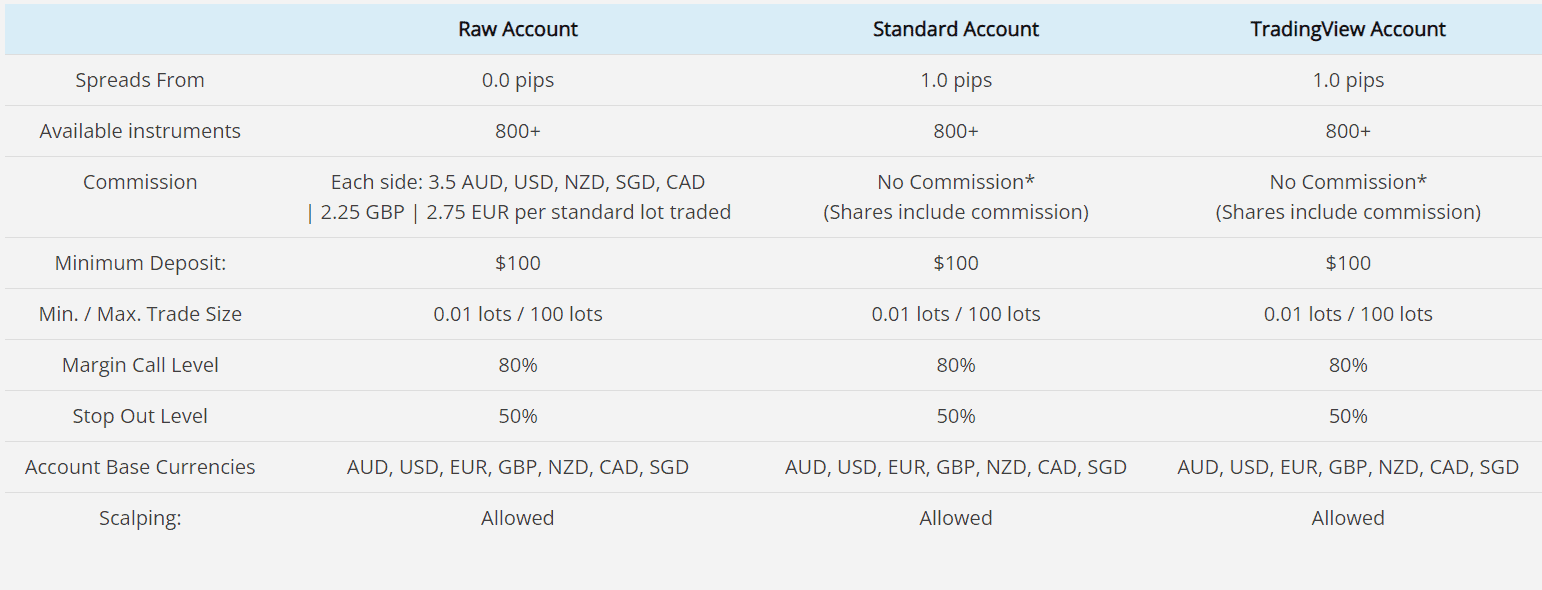Image resolution: width=1542 pixels, height=590 pixels.
Task: Select the Account Base Currencies label
Action: click(140, 467)
